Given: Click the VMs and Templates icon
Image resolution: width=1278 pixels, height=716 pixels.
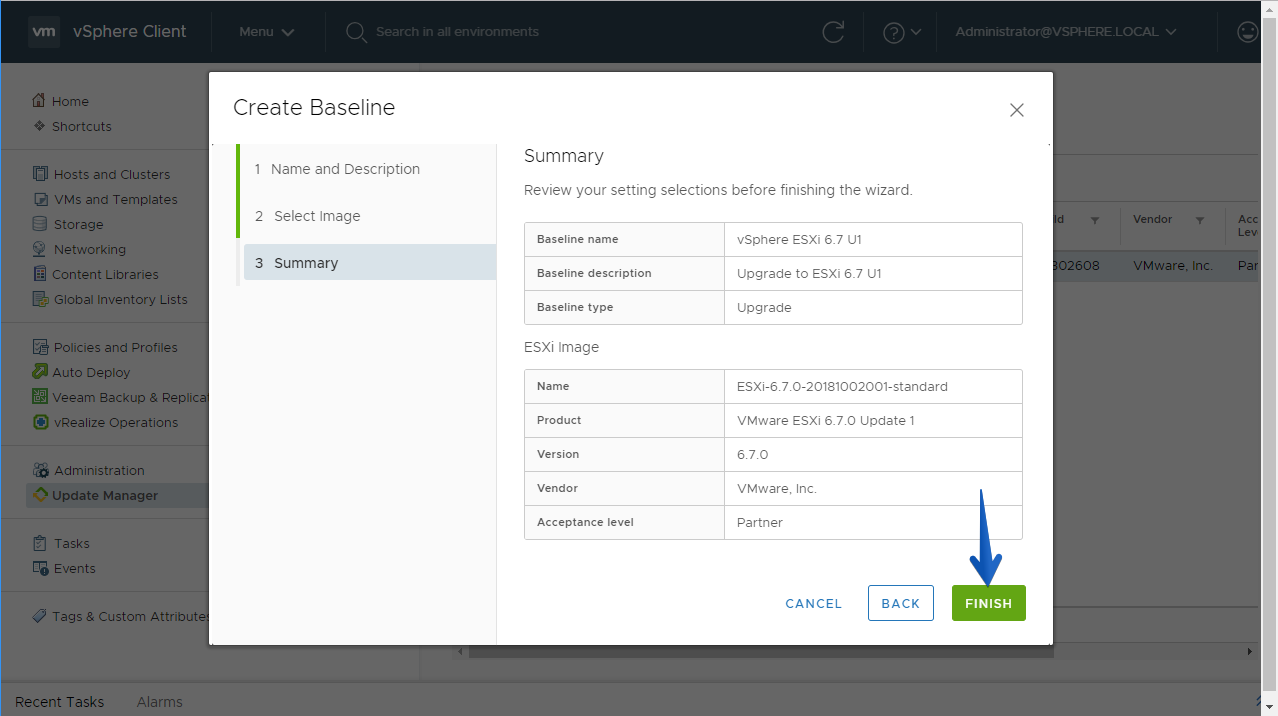Looking at the screenshot, I should [40, 199].
